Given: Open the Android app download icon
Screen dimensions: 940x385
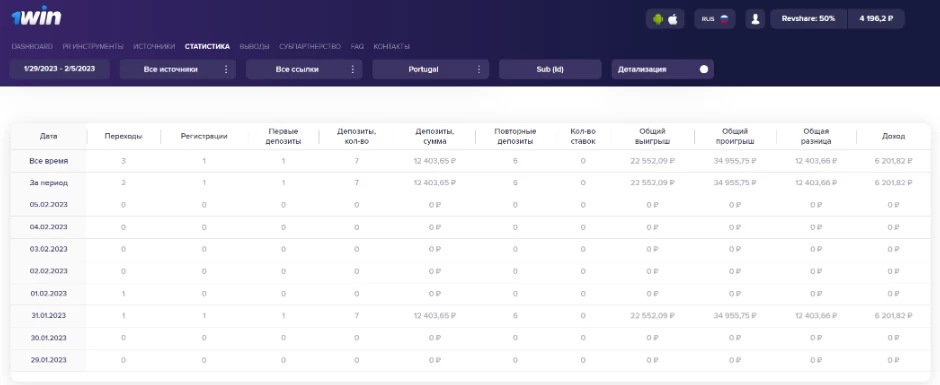Looking at the screenshot, I should click(659, 19).
